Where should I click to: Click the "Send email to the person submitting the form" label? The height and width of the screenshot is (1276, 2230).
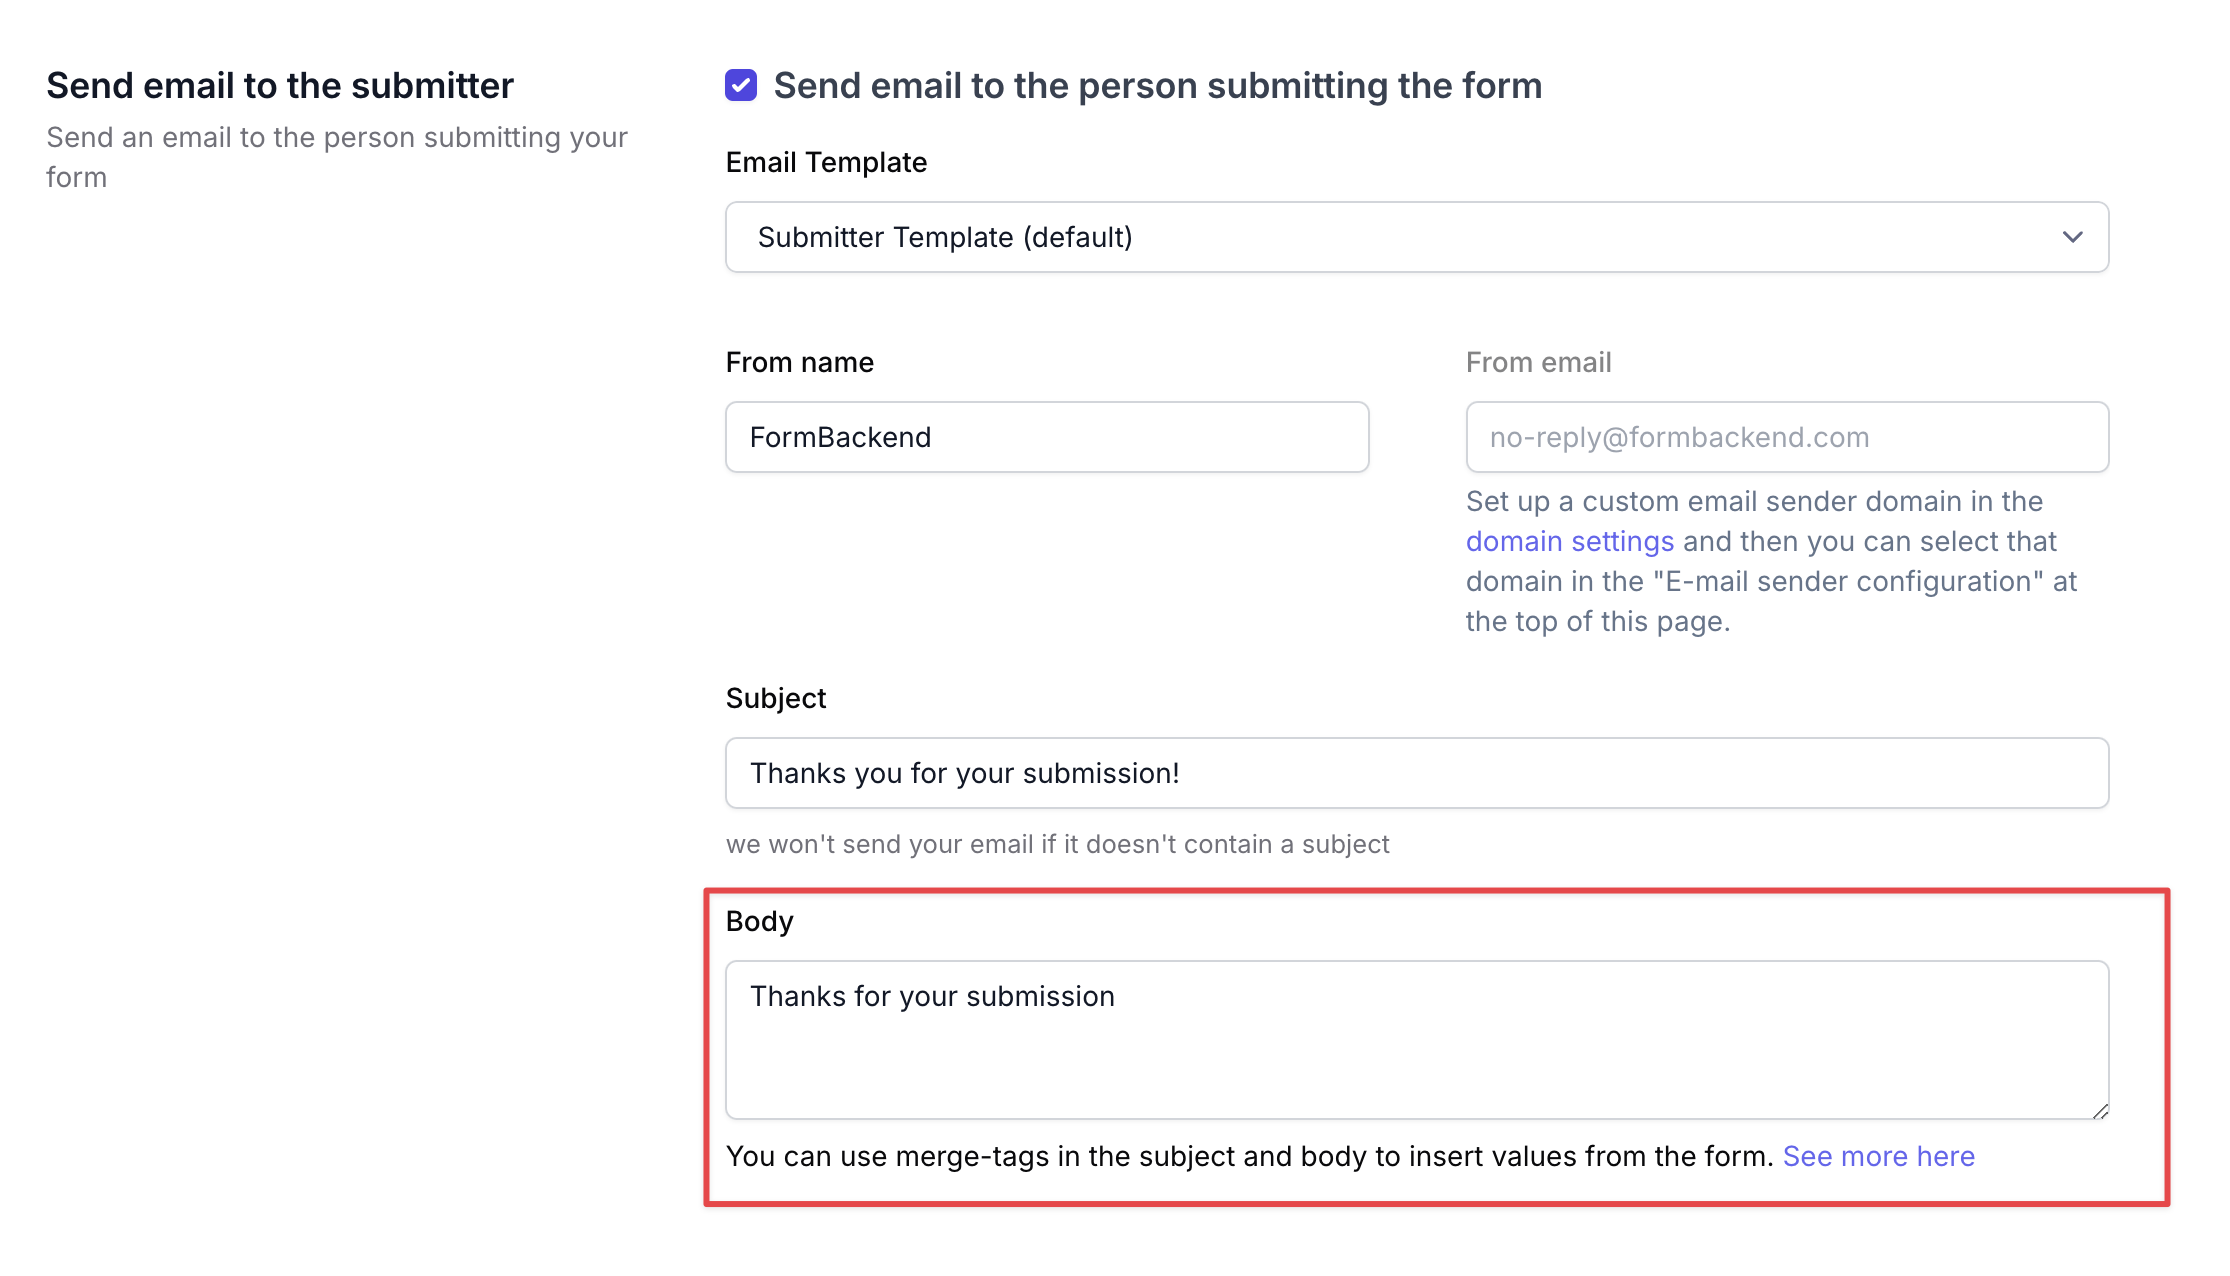(1157, 86)
